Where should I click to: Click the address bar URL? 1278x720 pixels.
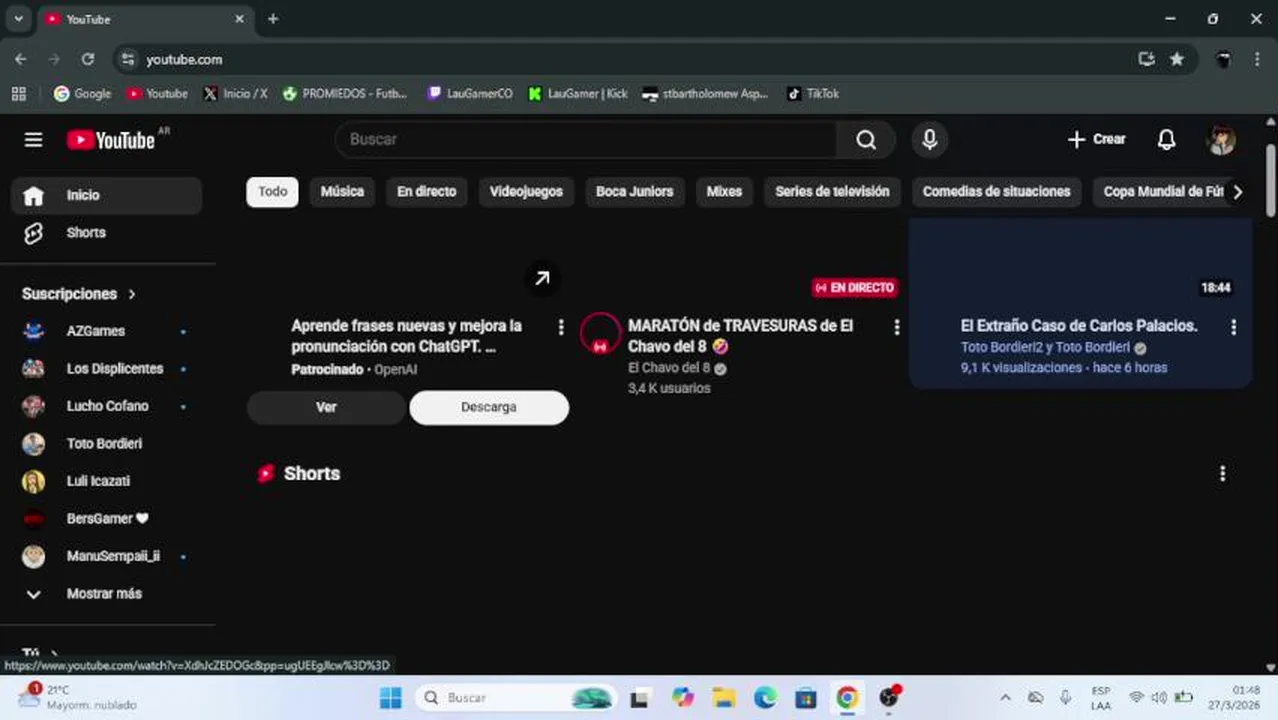pos(184,60)
